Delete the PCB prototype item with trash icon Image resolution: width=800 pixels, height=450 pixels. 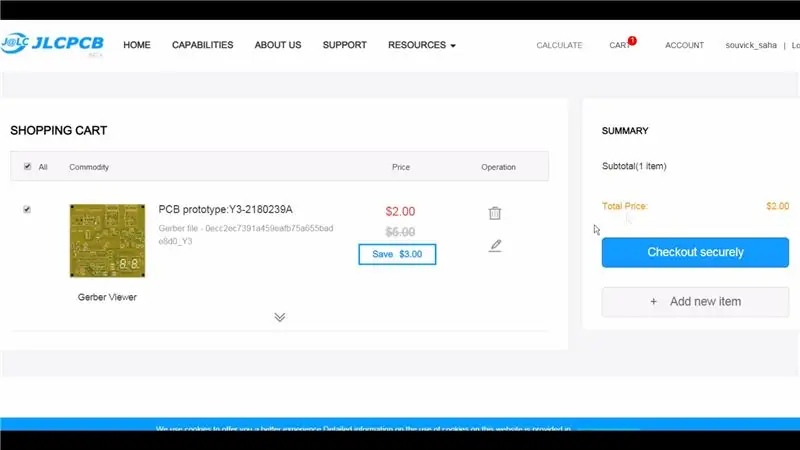494,213
